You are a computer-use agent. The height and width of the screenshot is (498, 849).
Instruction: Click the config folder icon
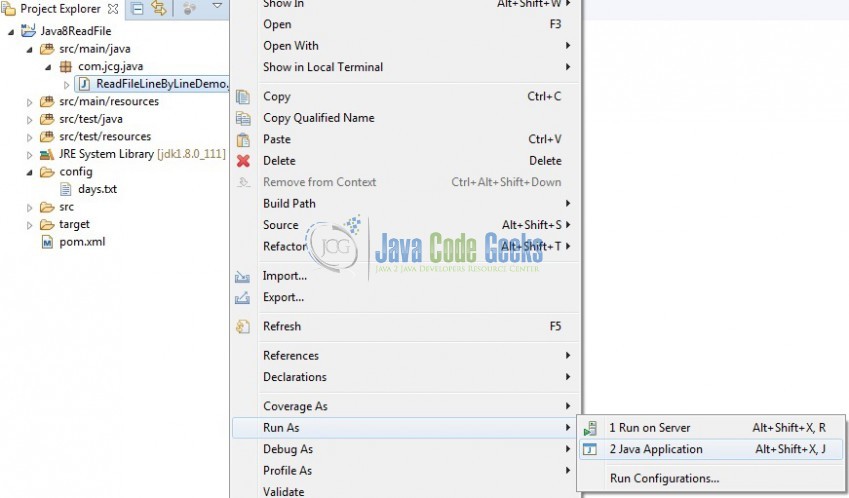pyautogui.click(x=47, y=172)
